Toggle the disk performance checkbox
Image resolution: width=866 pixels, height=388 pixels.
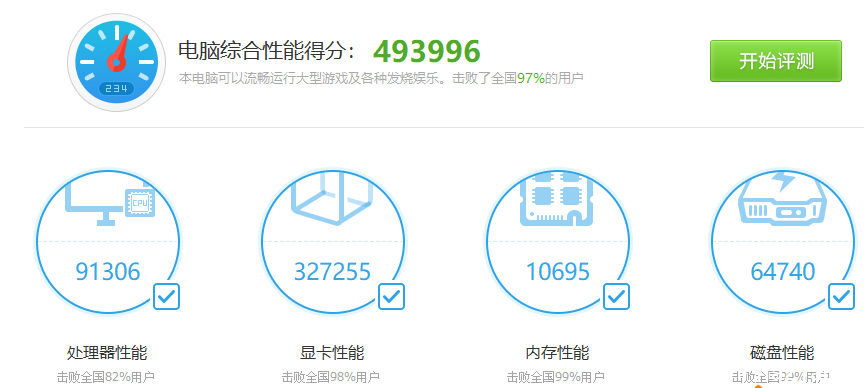[841, 297]
